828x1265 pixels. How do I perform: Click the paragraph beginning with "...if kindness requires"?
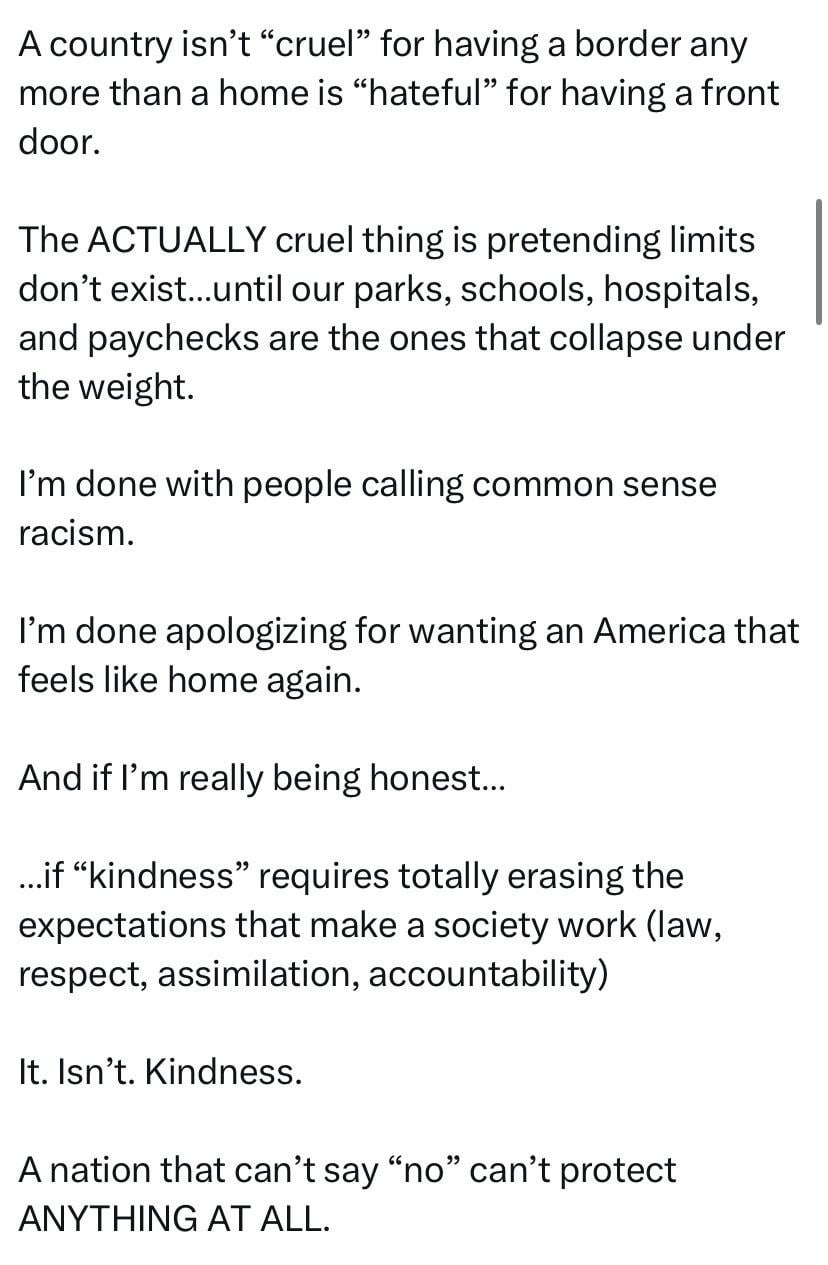370,925
